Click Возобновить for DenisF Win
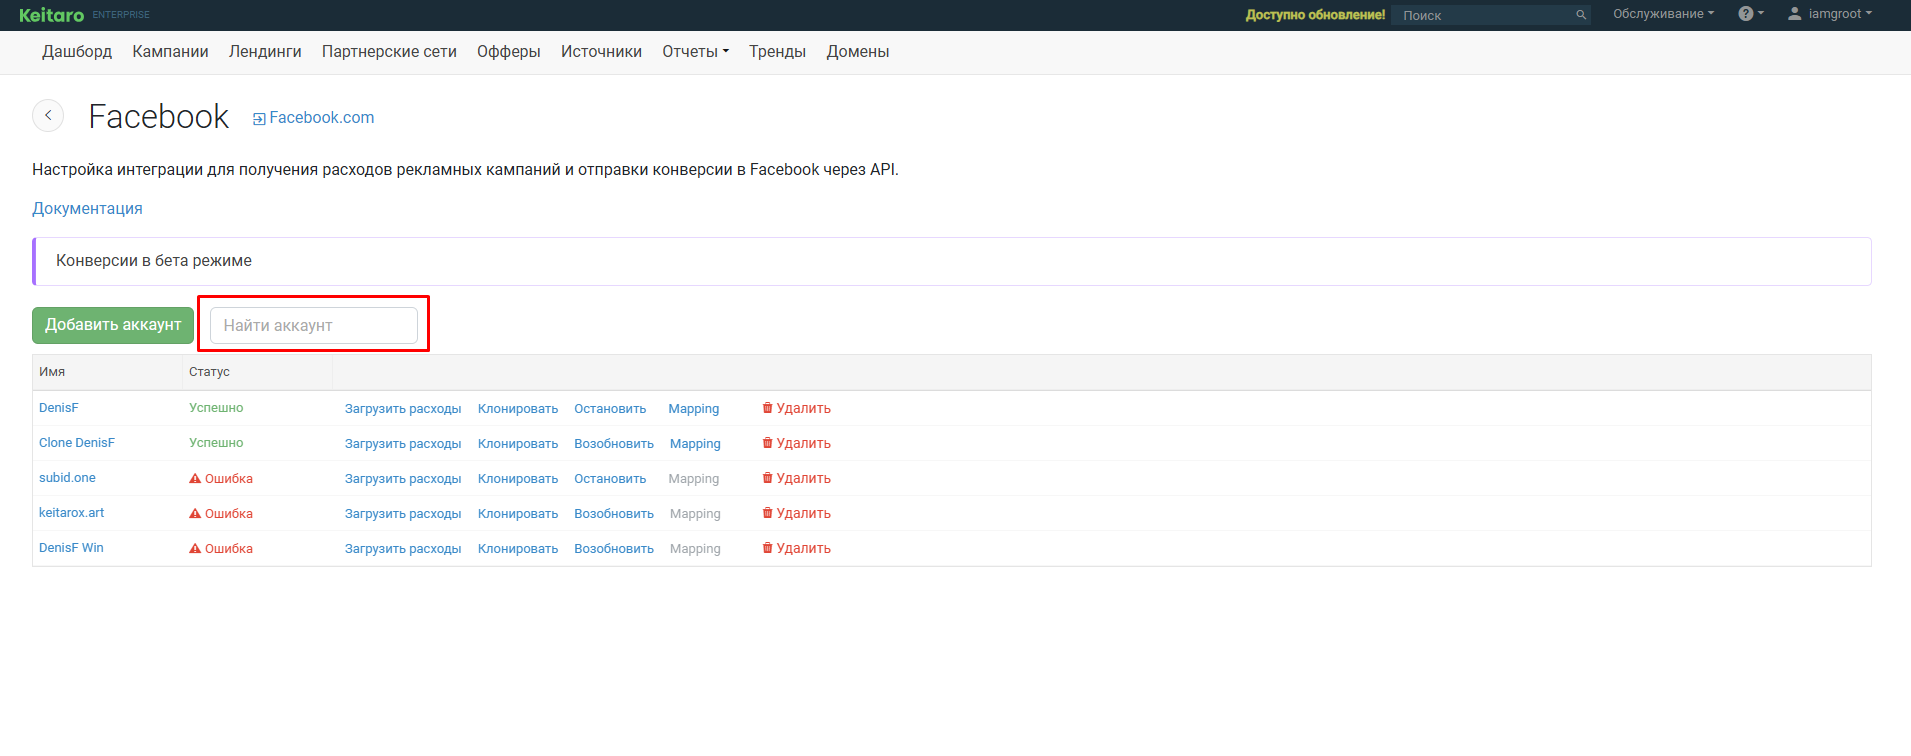The image size is (1911, 756). click(614, 549)
